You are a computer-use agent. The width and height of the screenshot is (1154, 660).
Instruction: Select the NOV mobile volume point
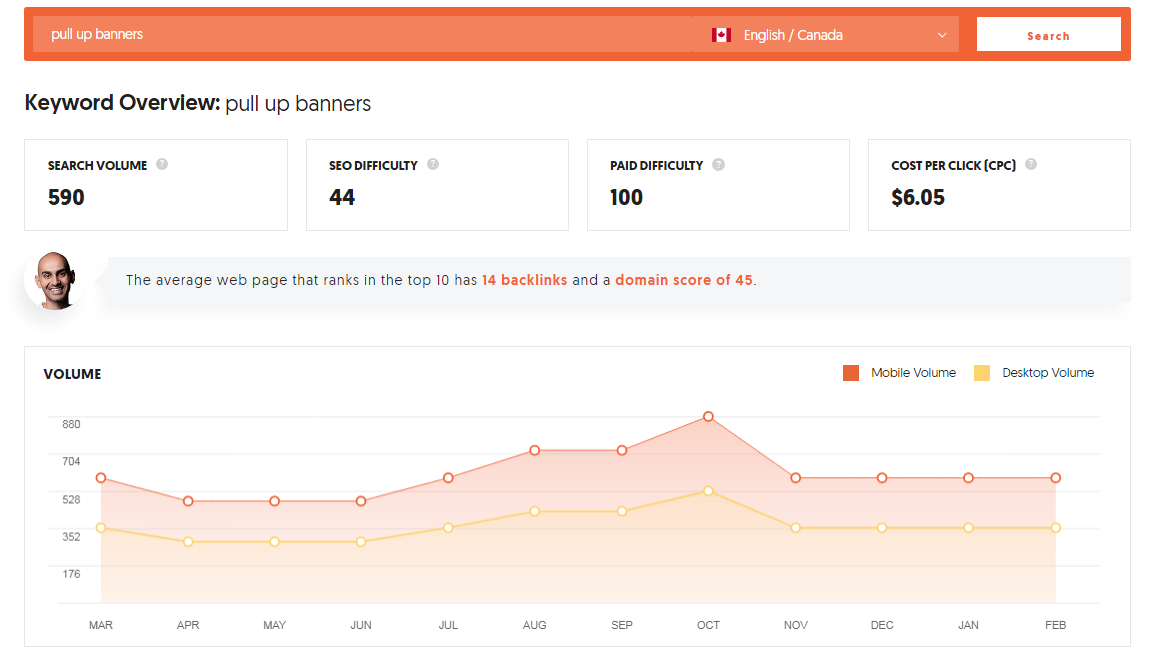pyautogui.click(x=796, y=478)
